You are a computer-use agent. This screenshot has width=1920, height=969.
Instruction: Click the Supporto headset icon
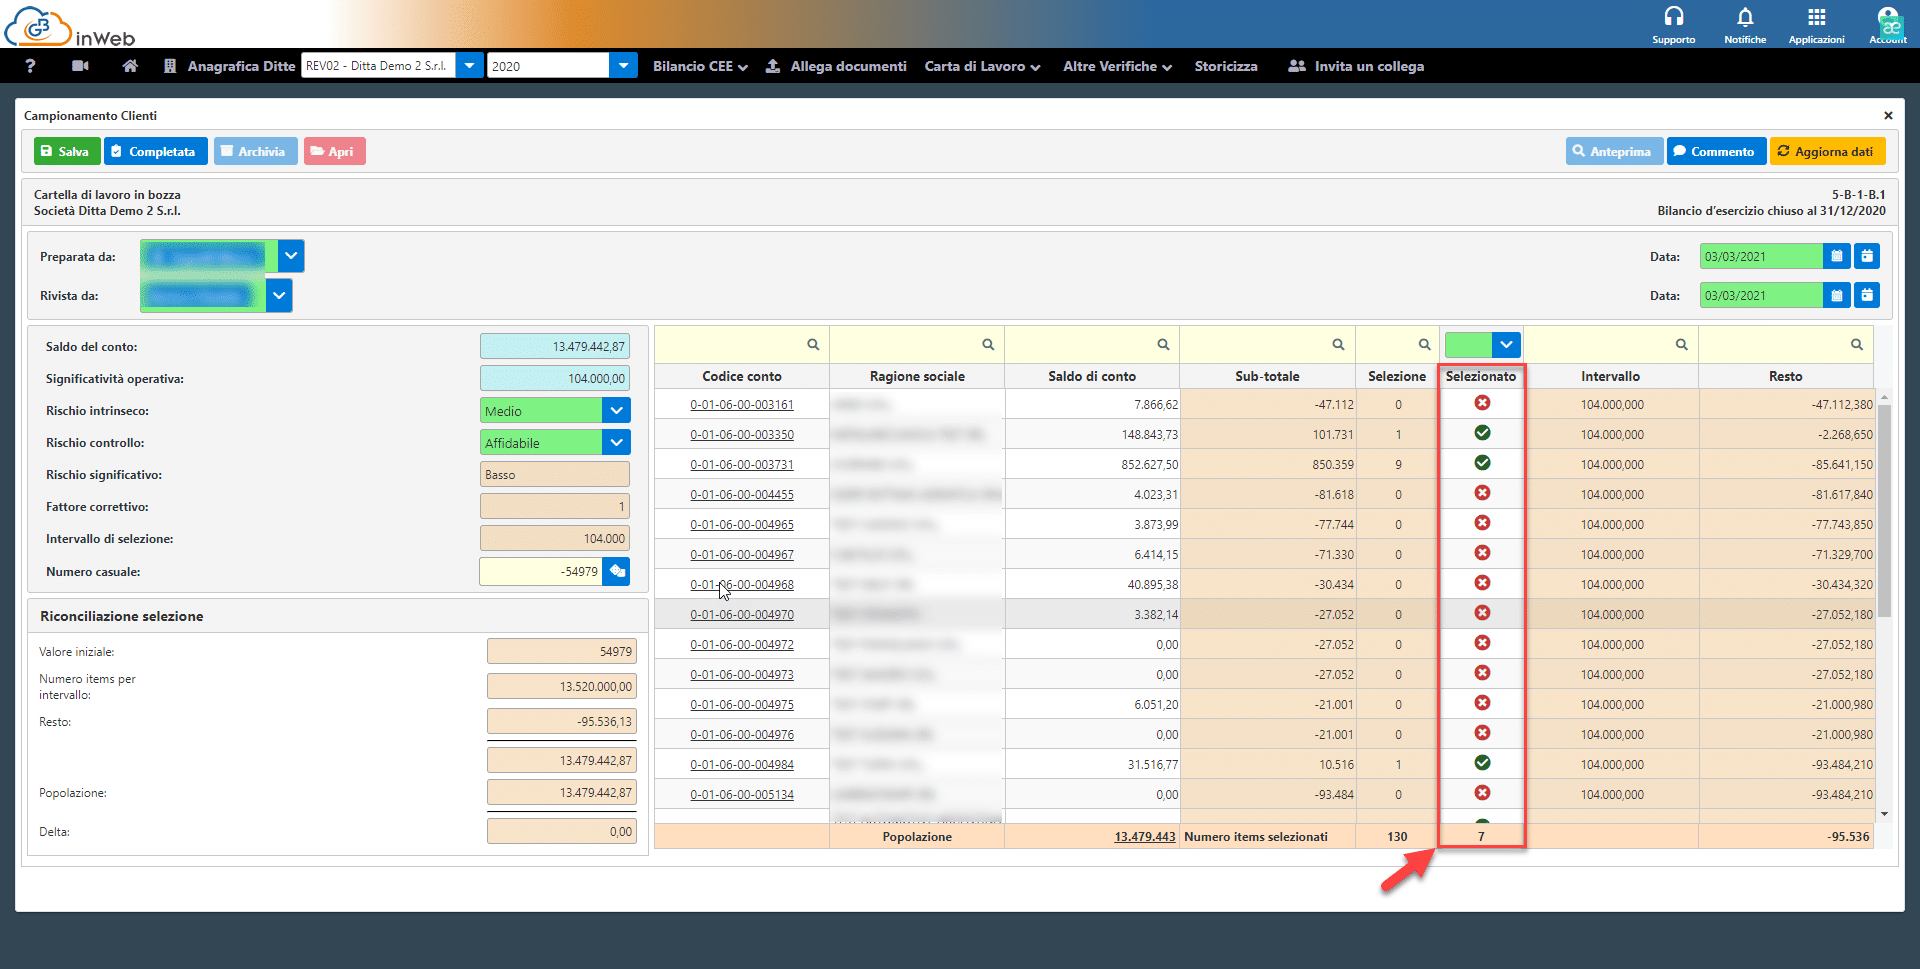pyautogui.click(x=1673, y=17)
